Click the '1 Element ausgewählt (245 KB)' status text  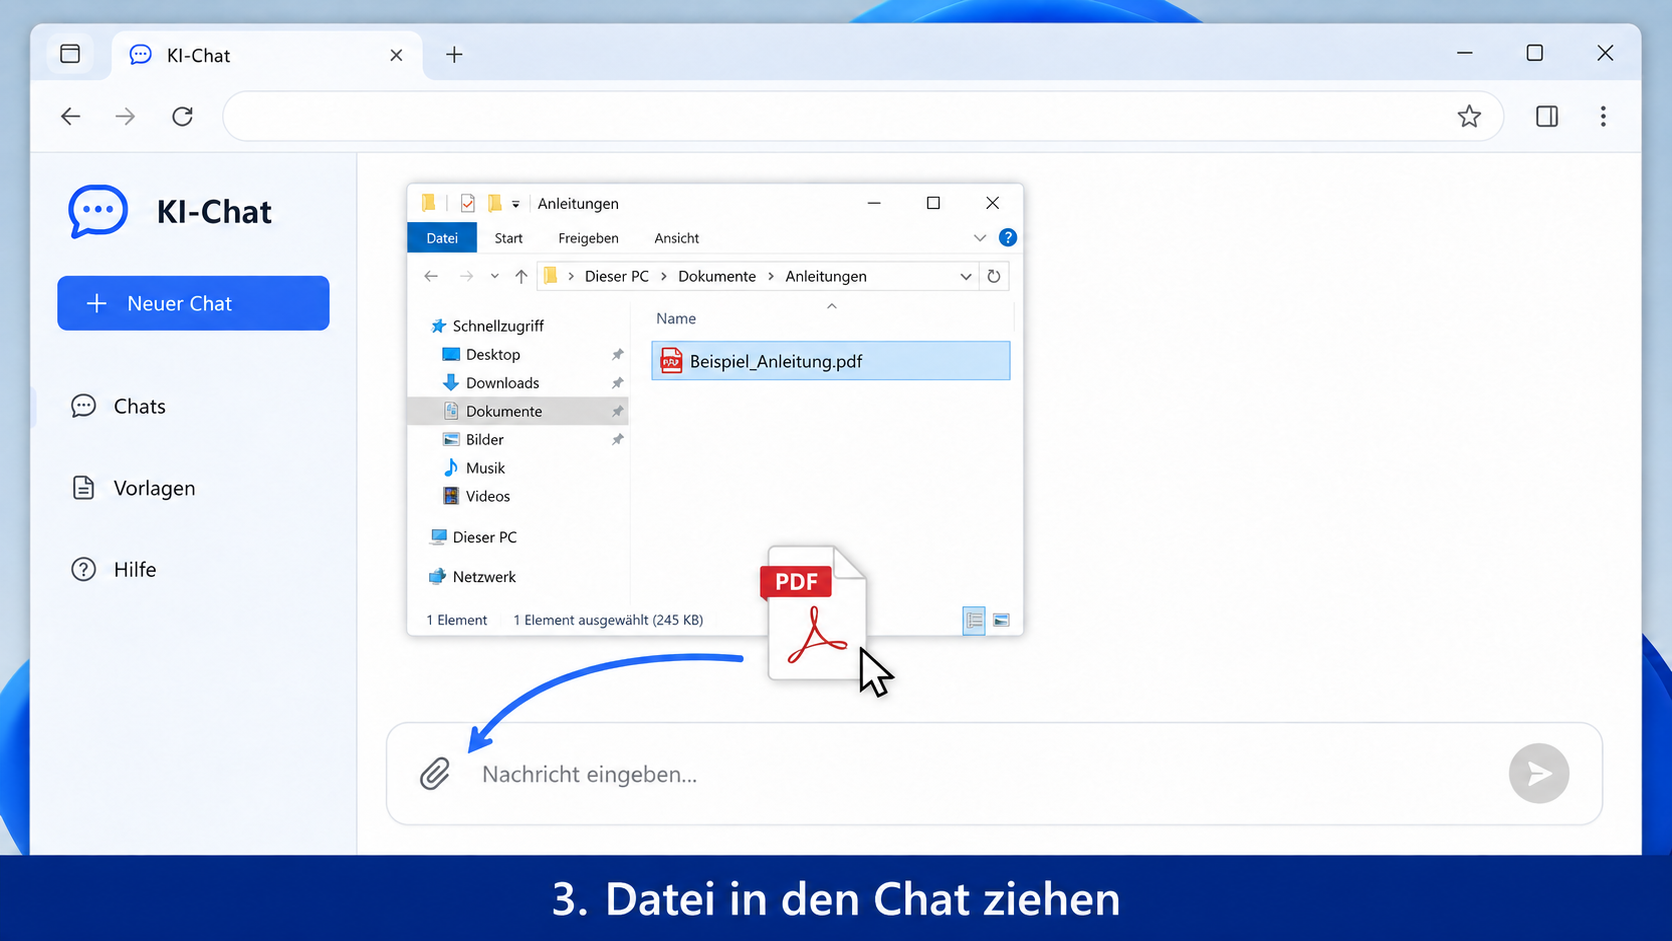[608, 620]
